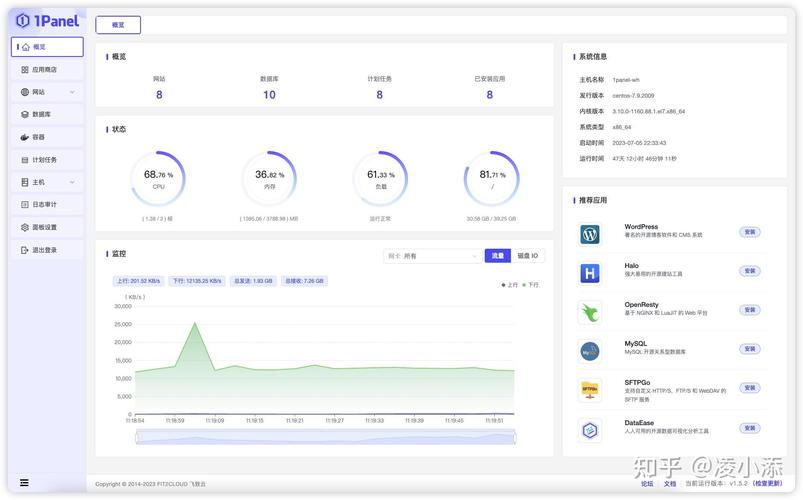Collapse sidebar with hamburger menu icon
Screen dimensions: 803x500
[24, 483]
